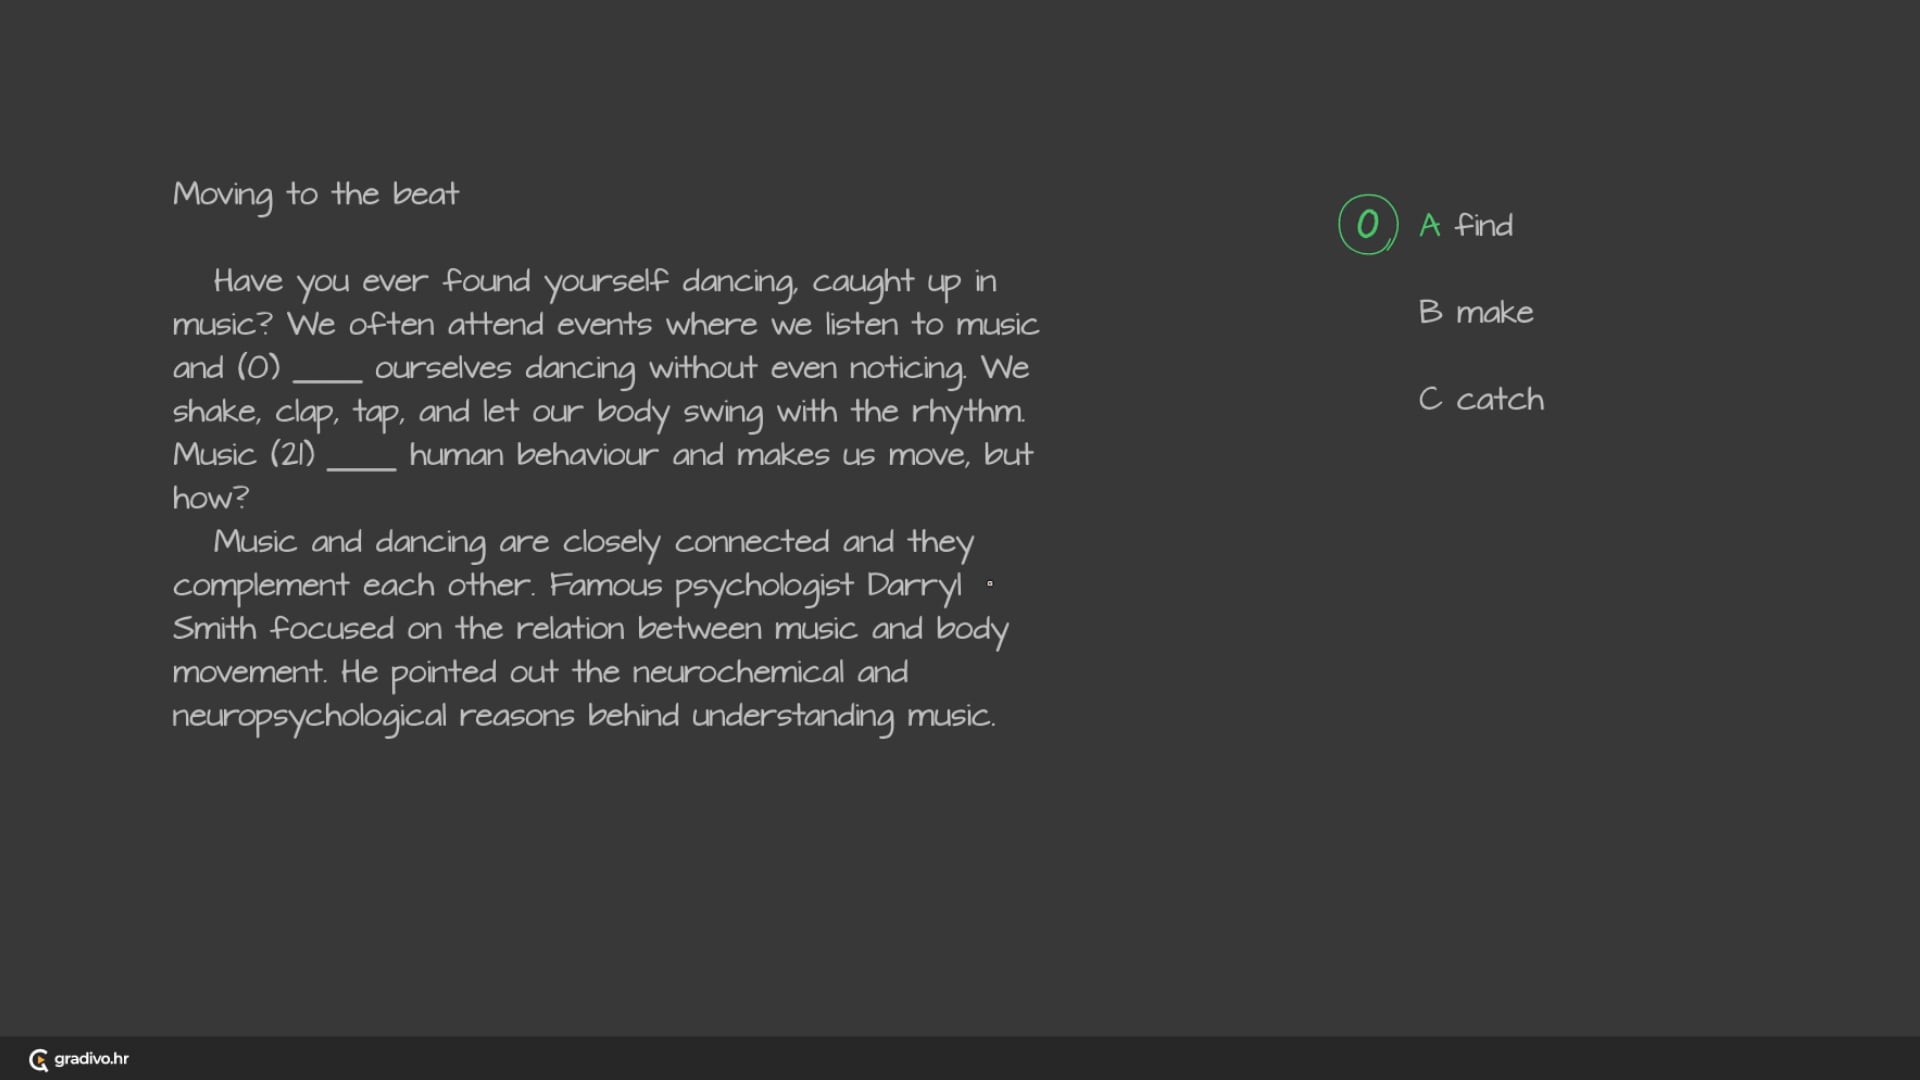The image size is (1920, 1080).
Task: Click the small dot after Darryl
Action: tap(990, 583)
